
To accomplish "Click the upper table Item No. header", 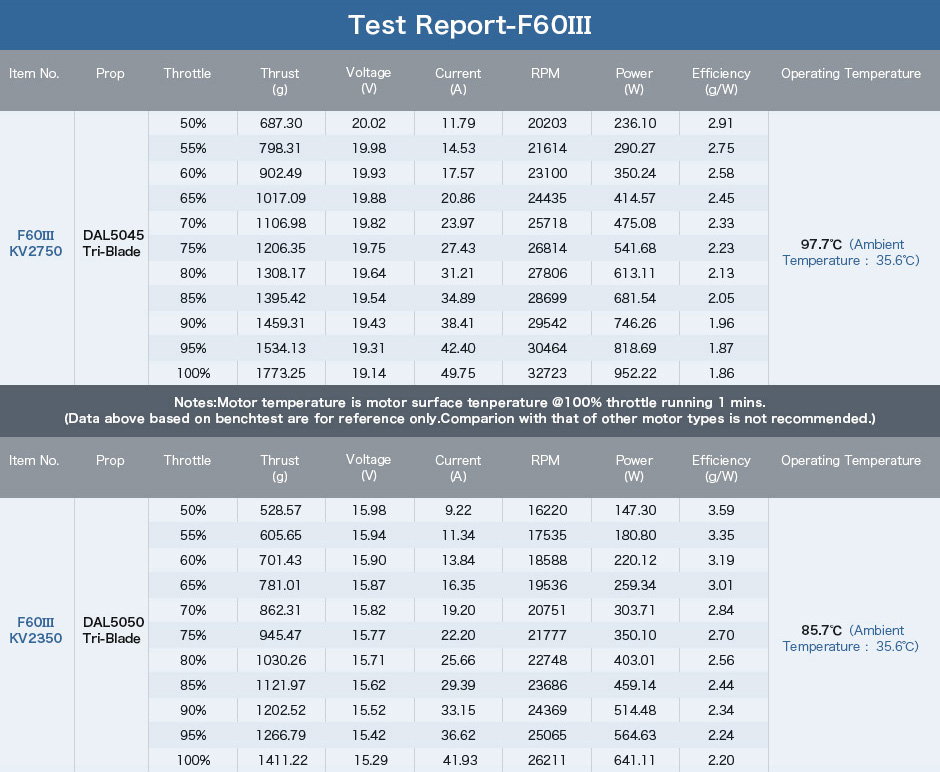I will click(x=34, y=74).
